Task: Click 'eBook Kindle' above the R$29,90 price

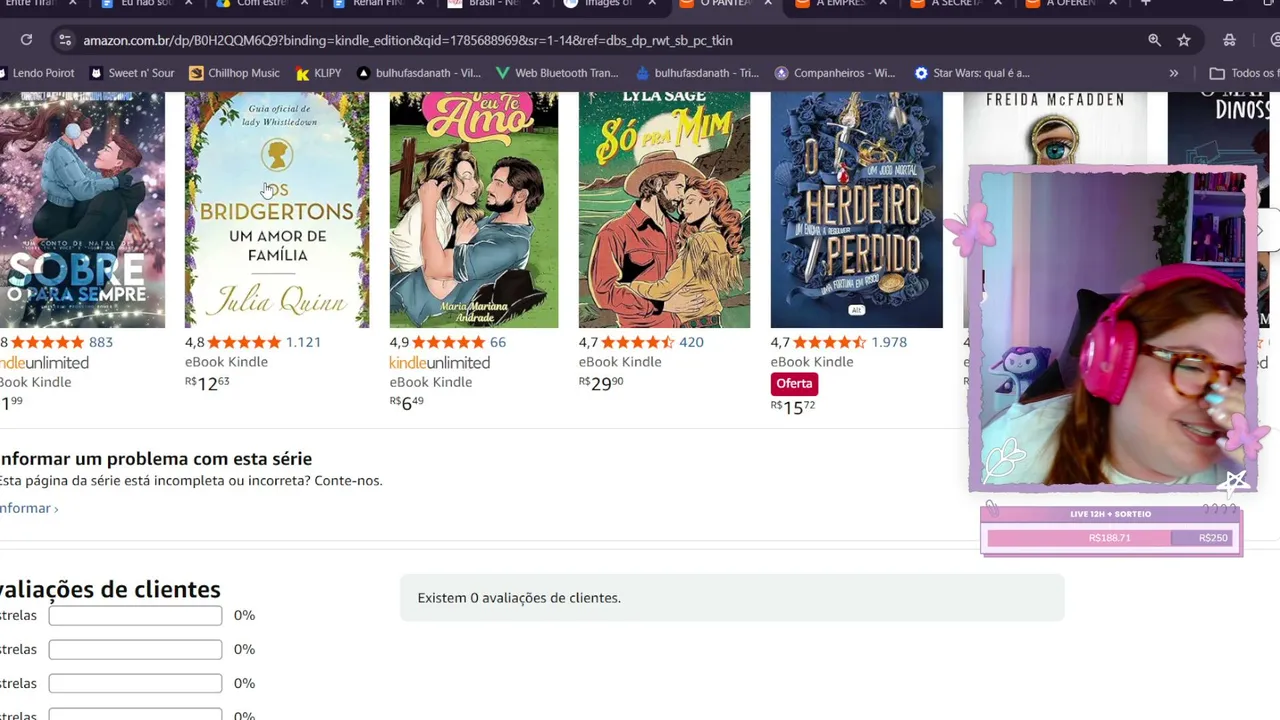Action: pos(620,362)
